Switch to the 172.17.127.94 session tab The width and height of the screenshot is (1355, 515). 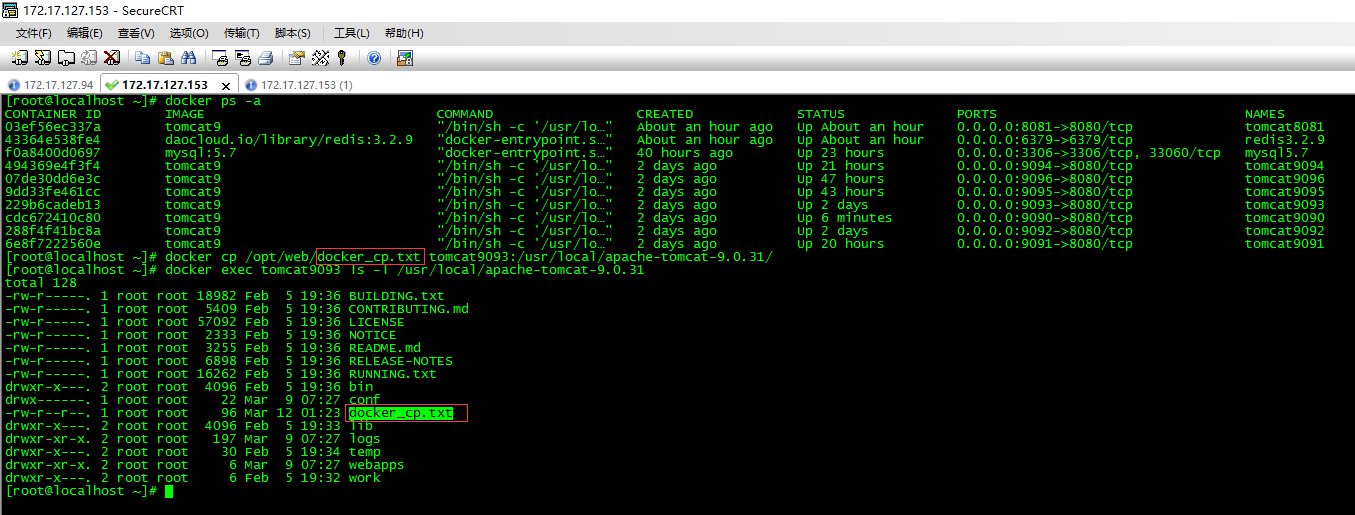point(50,85)
